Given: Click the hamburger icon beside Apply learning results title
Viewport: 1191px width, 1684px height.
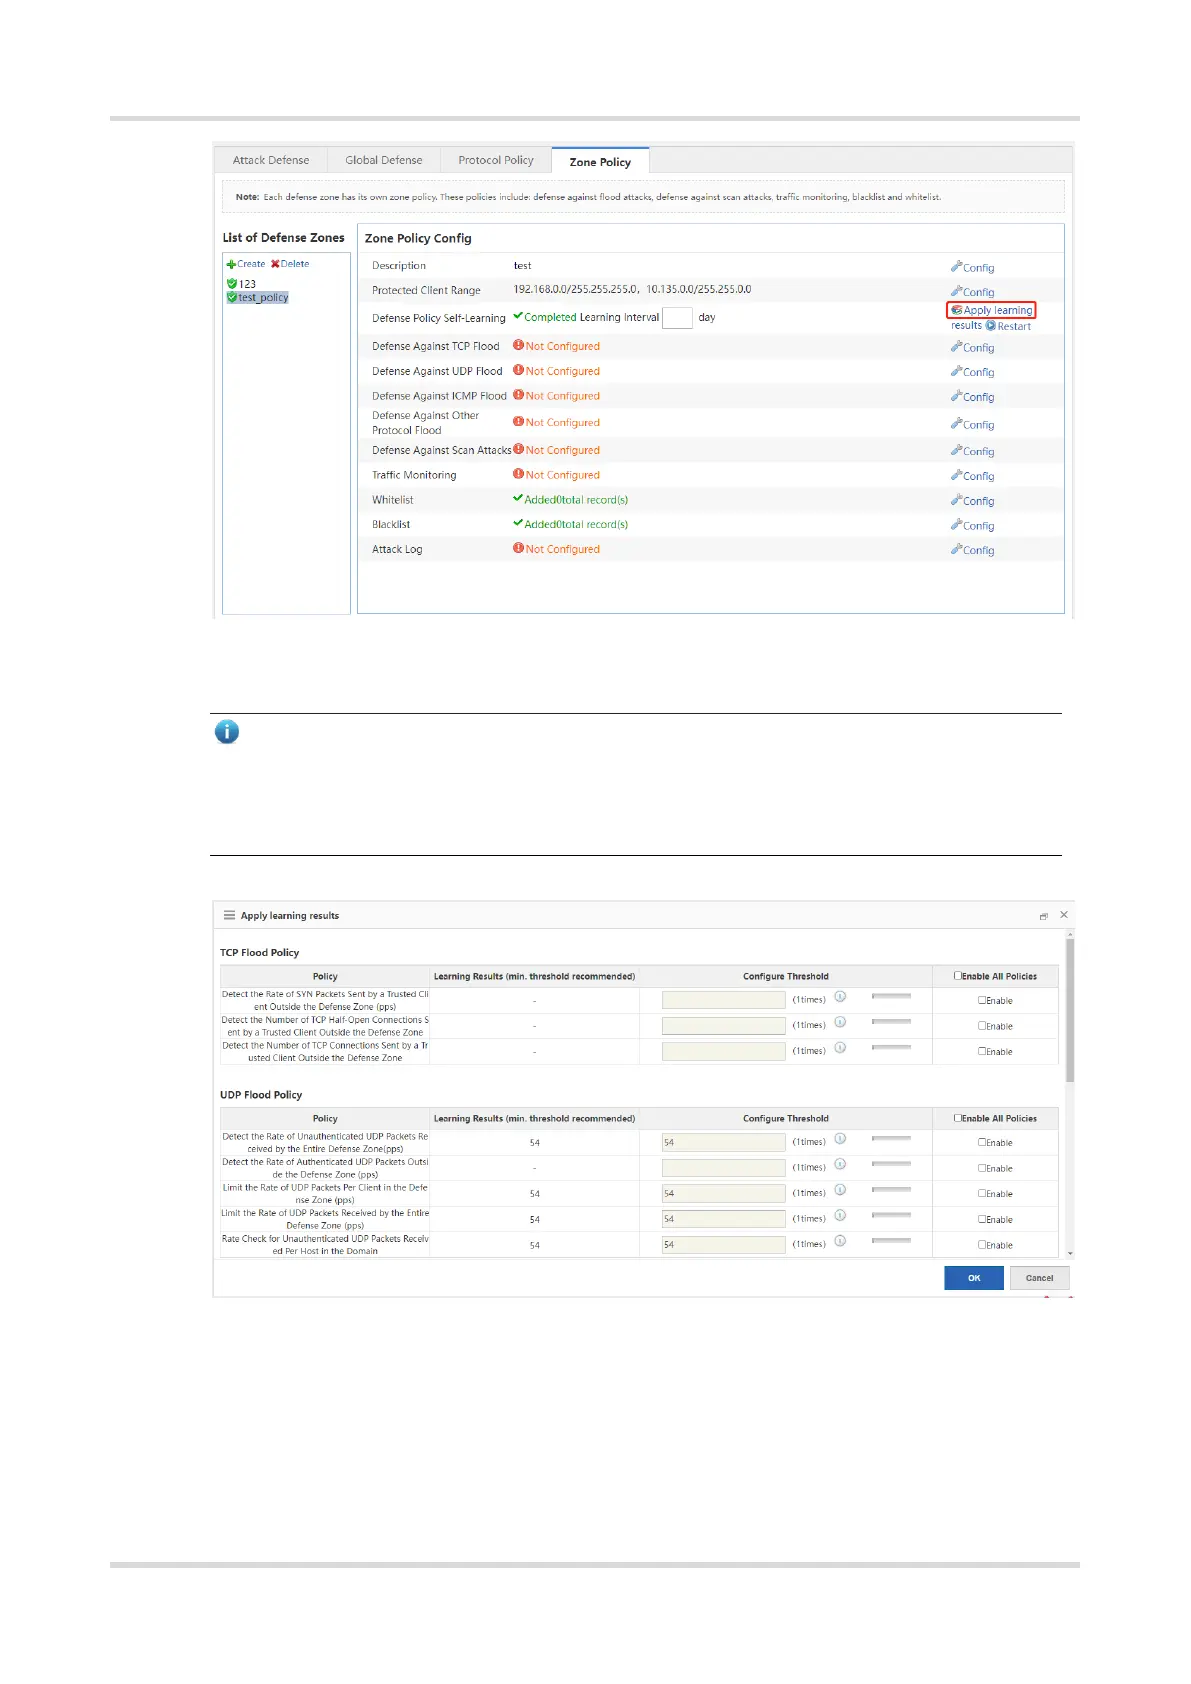Looking at the screenshot, I should click(229, 916).
